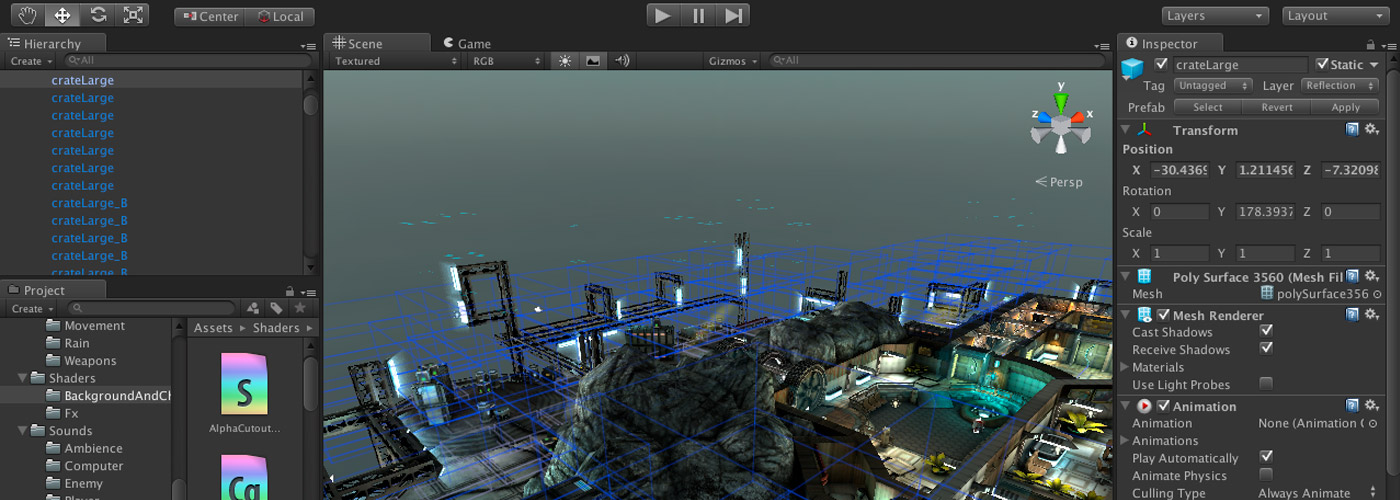Toggle the Center pivot button

tap(209, 17)
